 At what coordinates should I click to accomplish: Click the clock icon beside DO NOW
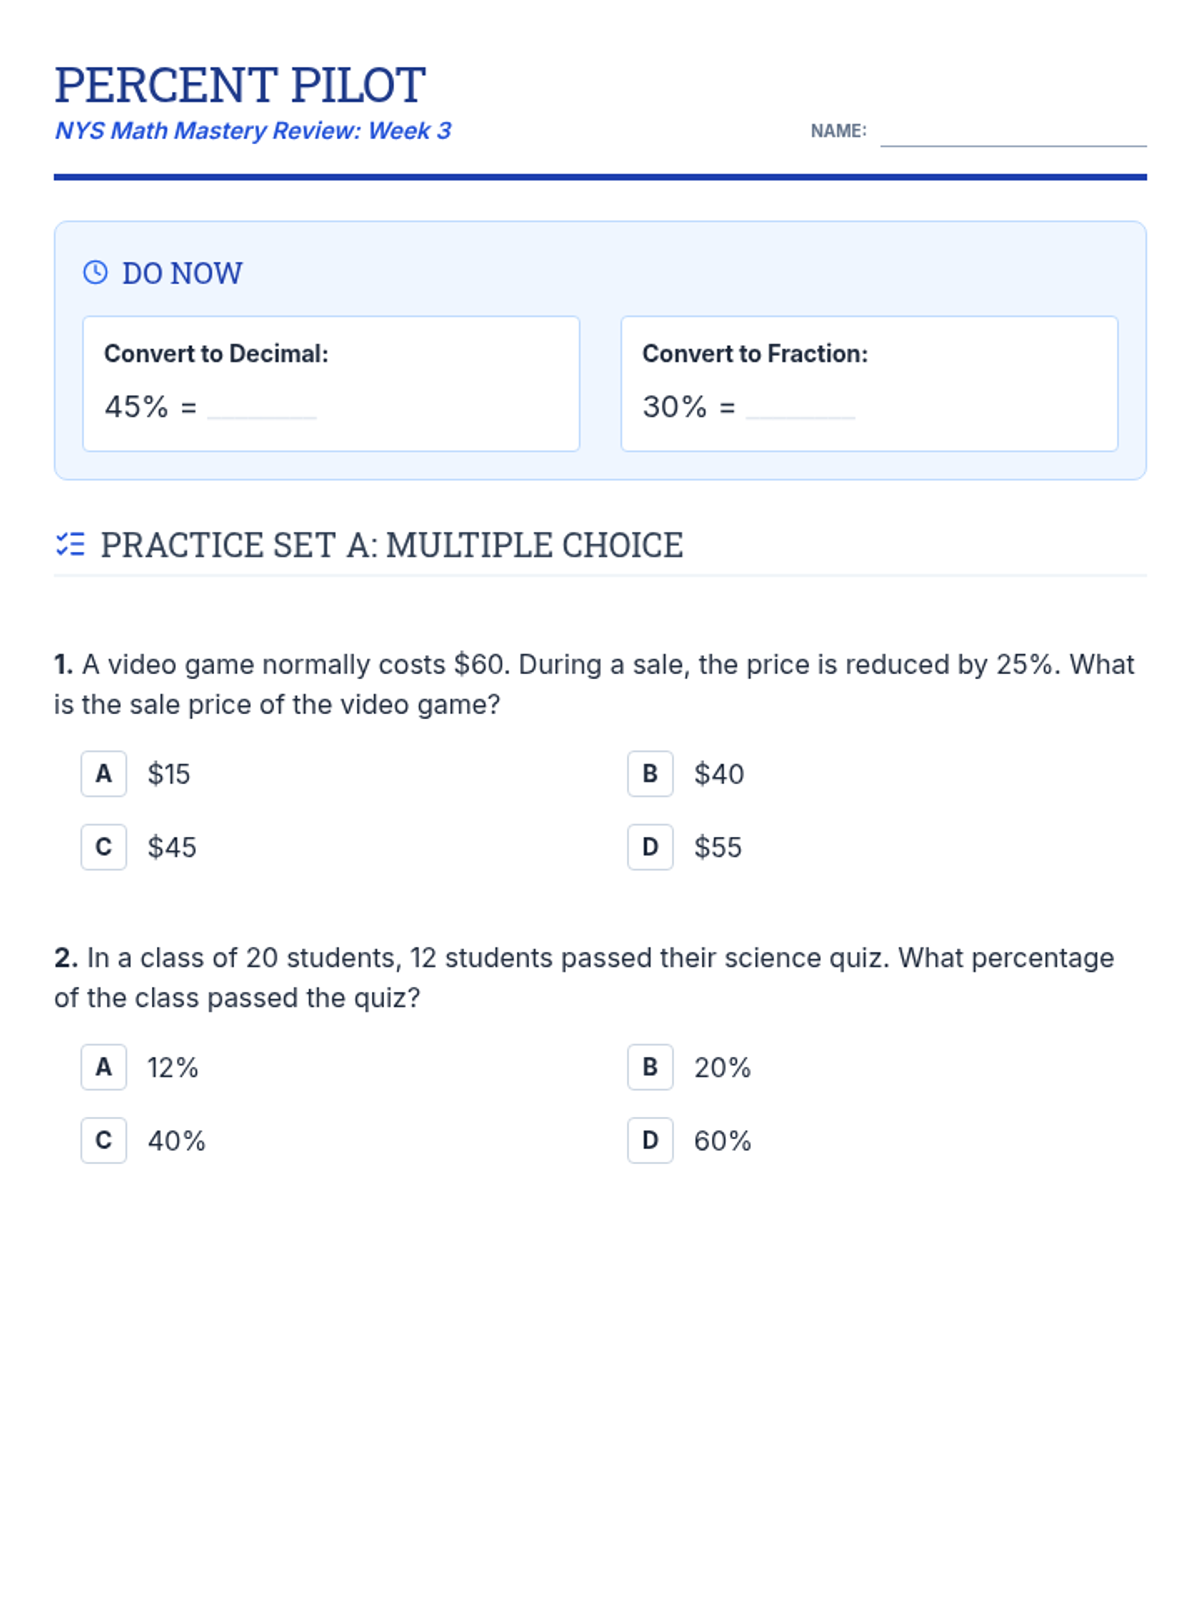pyautogui.click(x=95, y=272)
